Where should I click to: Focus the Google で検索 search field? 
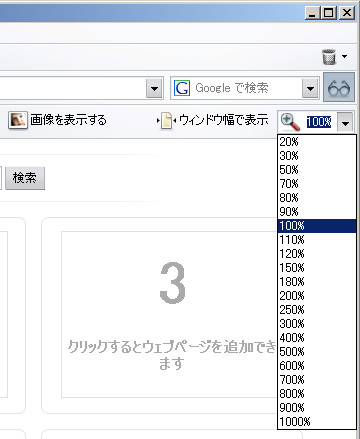tap(246, 88)
